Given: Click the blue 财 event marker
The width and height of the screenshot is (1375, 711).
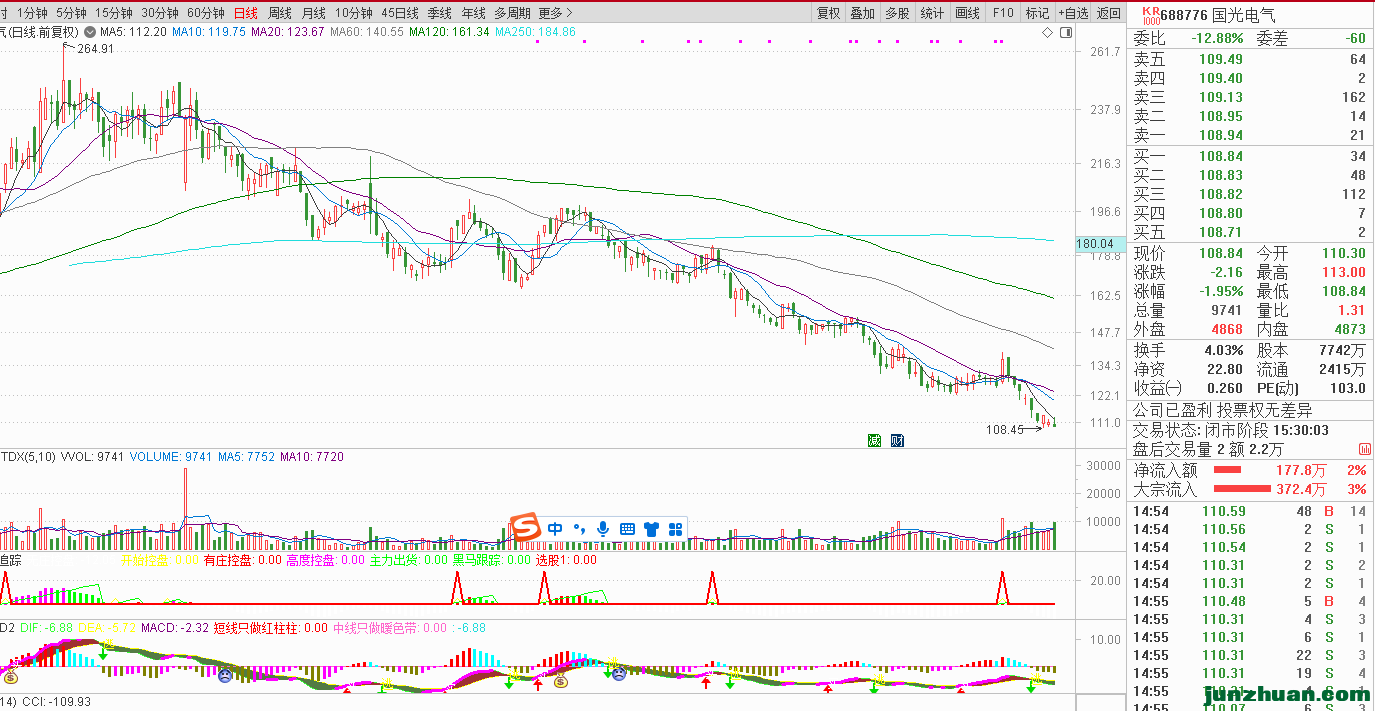Looking at the screenshot, I should [897, 440].
